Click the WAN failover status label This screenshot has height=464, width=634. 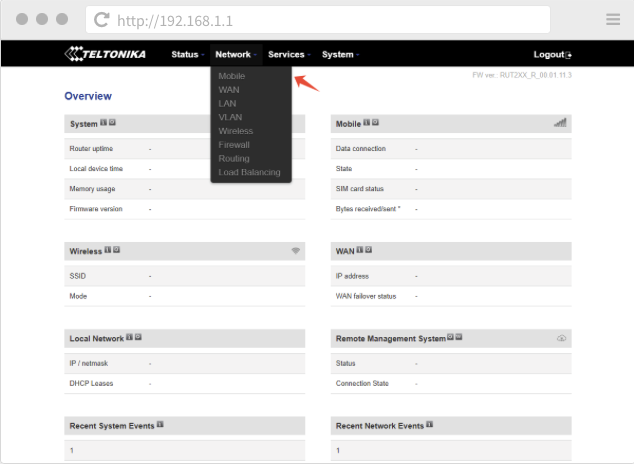pyautogui.click(x=366, y=296)
